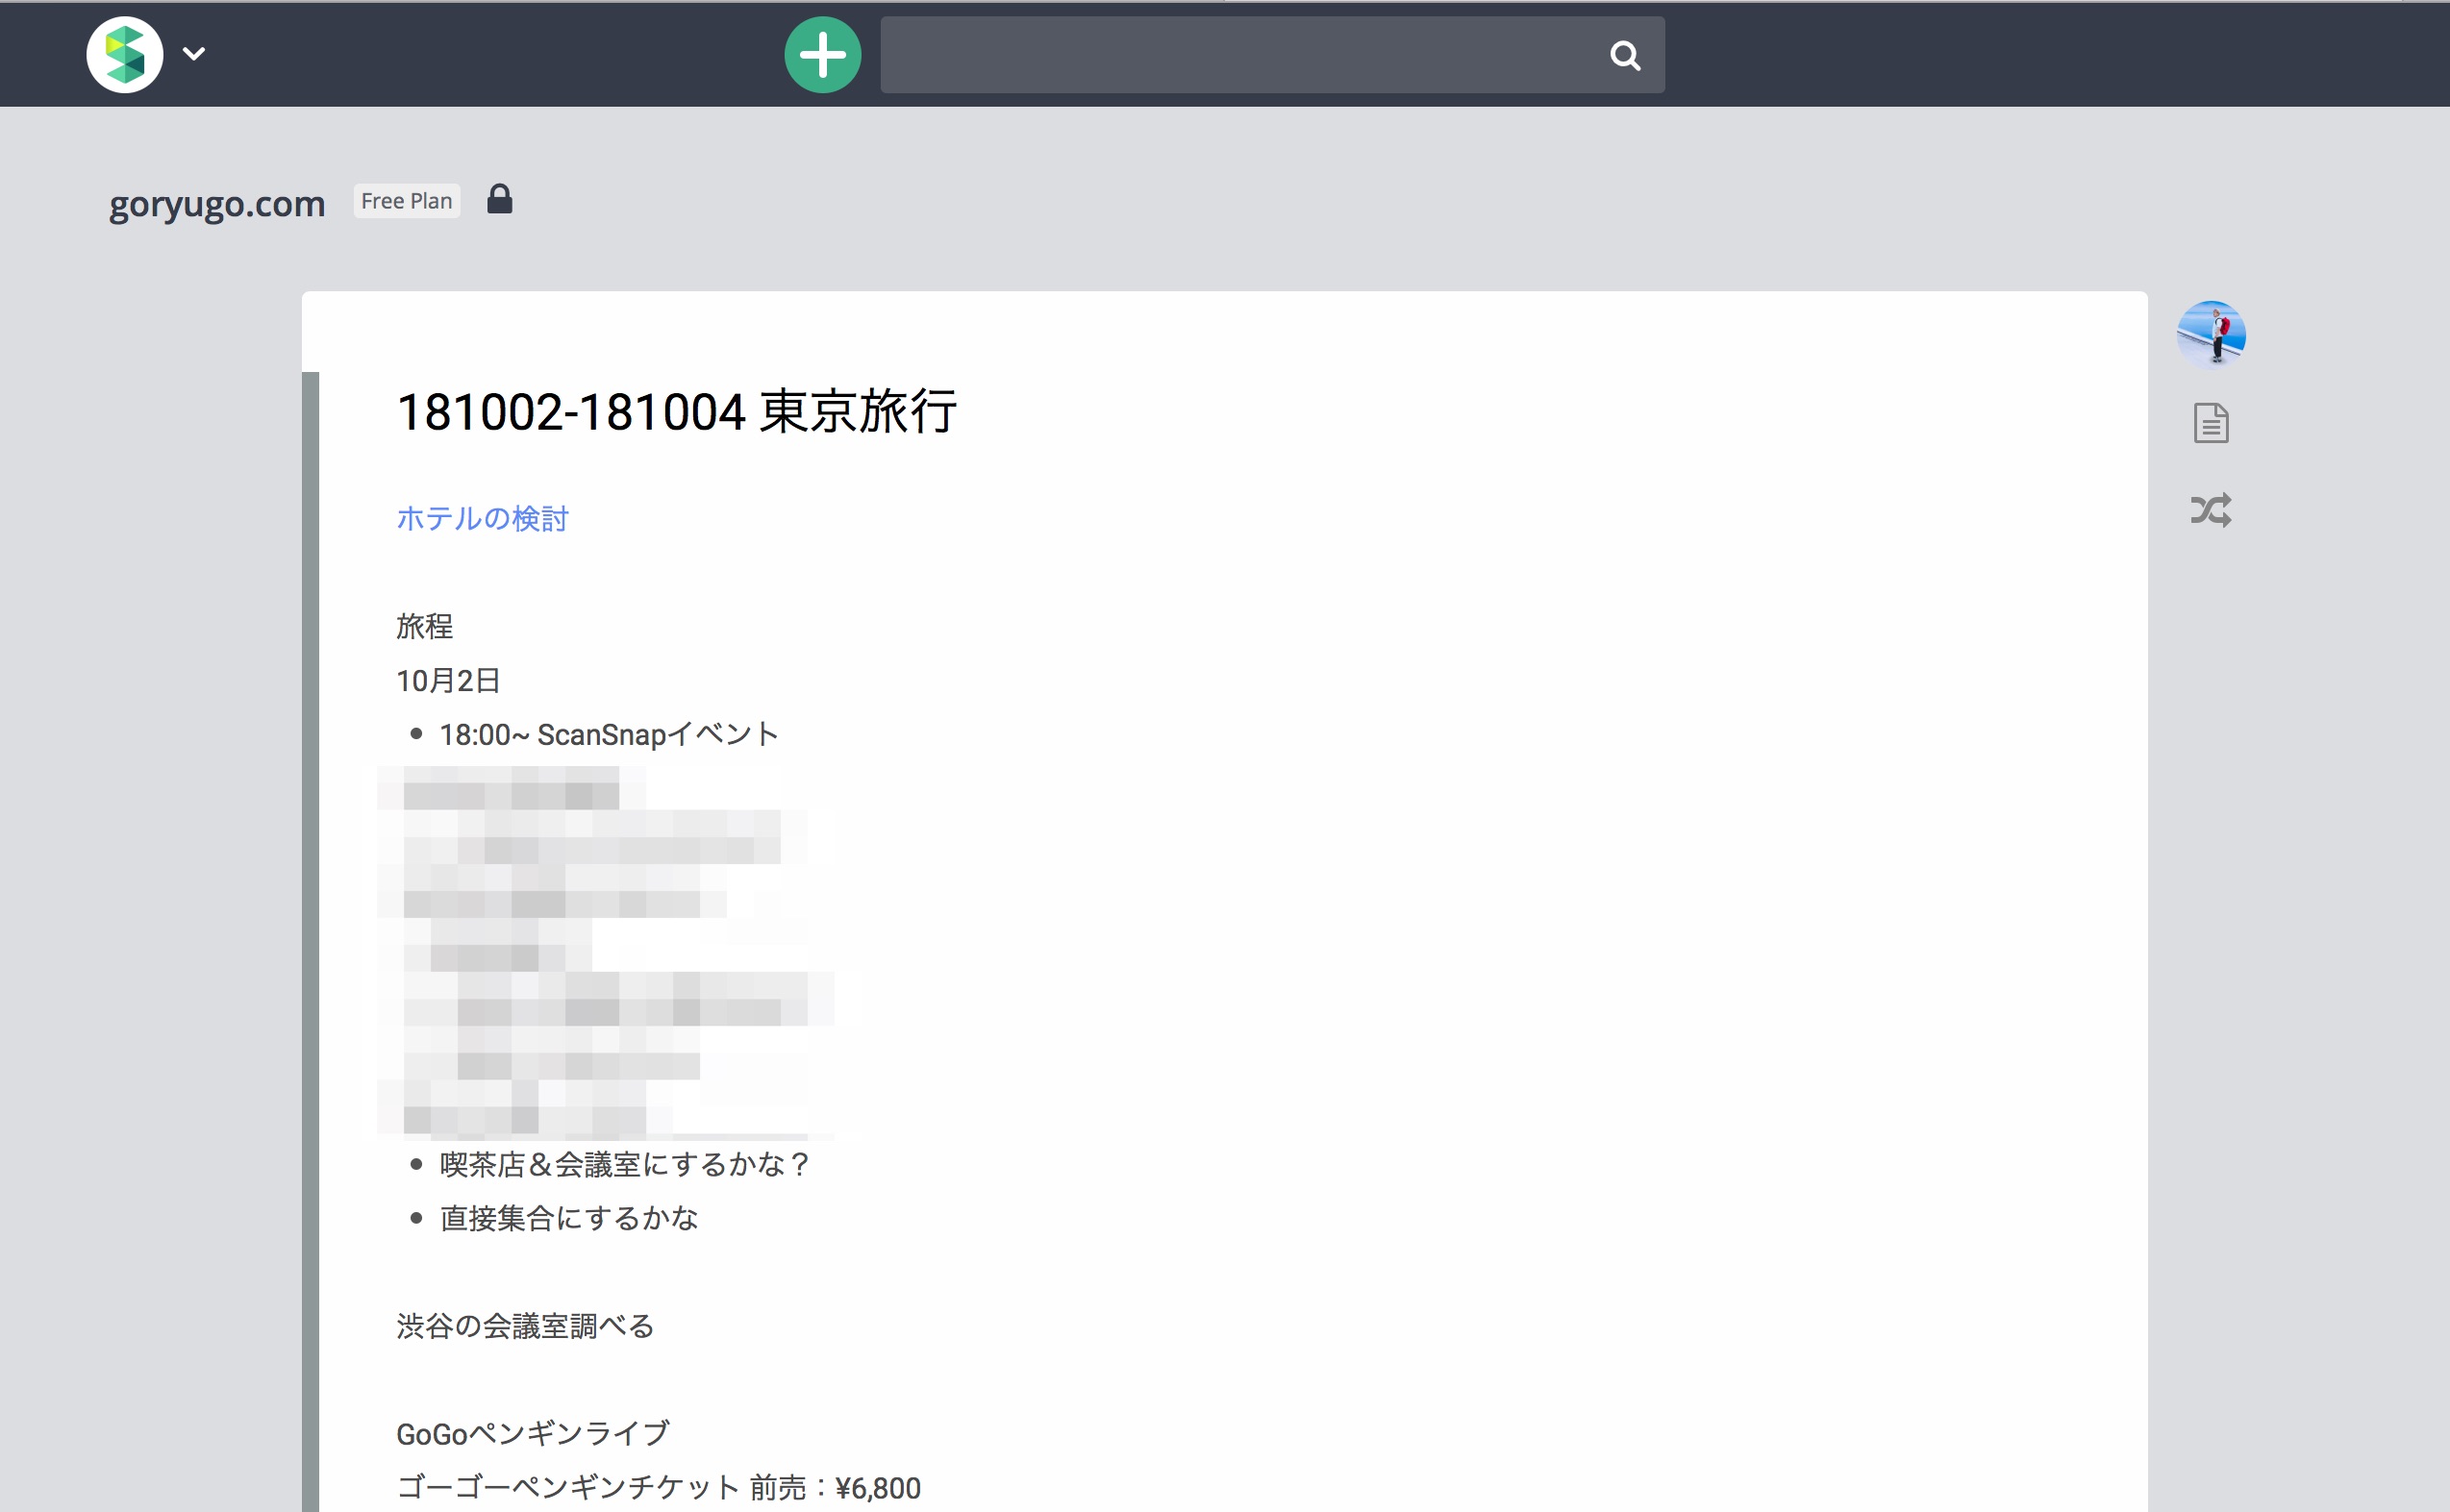2450x1512 pixels.
Task: Click the 旅程 line
Action: coord(424,627)
